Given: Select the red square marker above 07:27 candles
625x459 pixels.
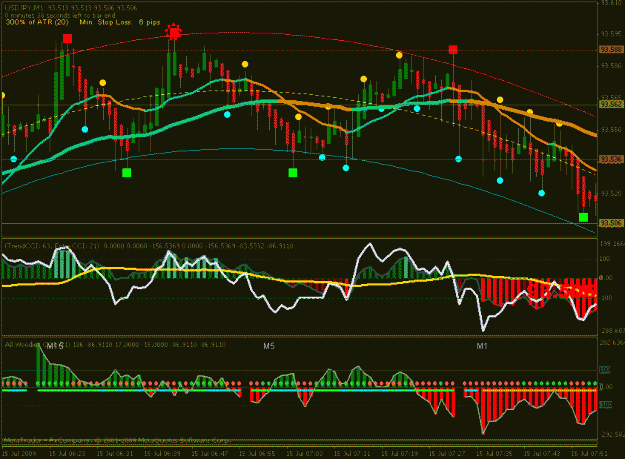Looking at the screenshot, I should point(453,49).
